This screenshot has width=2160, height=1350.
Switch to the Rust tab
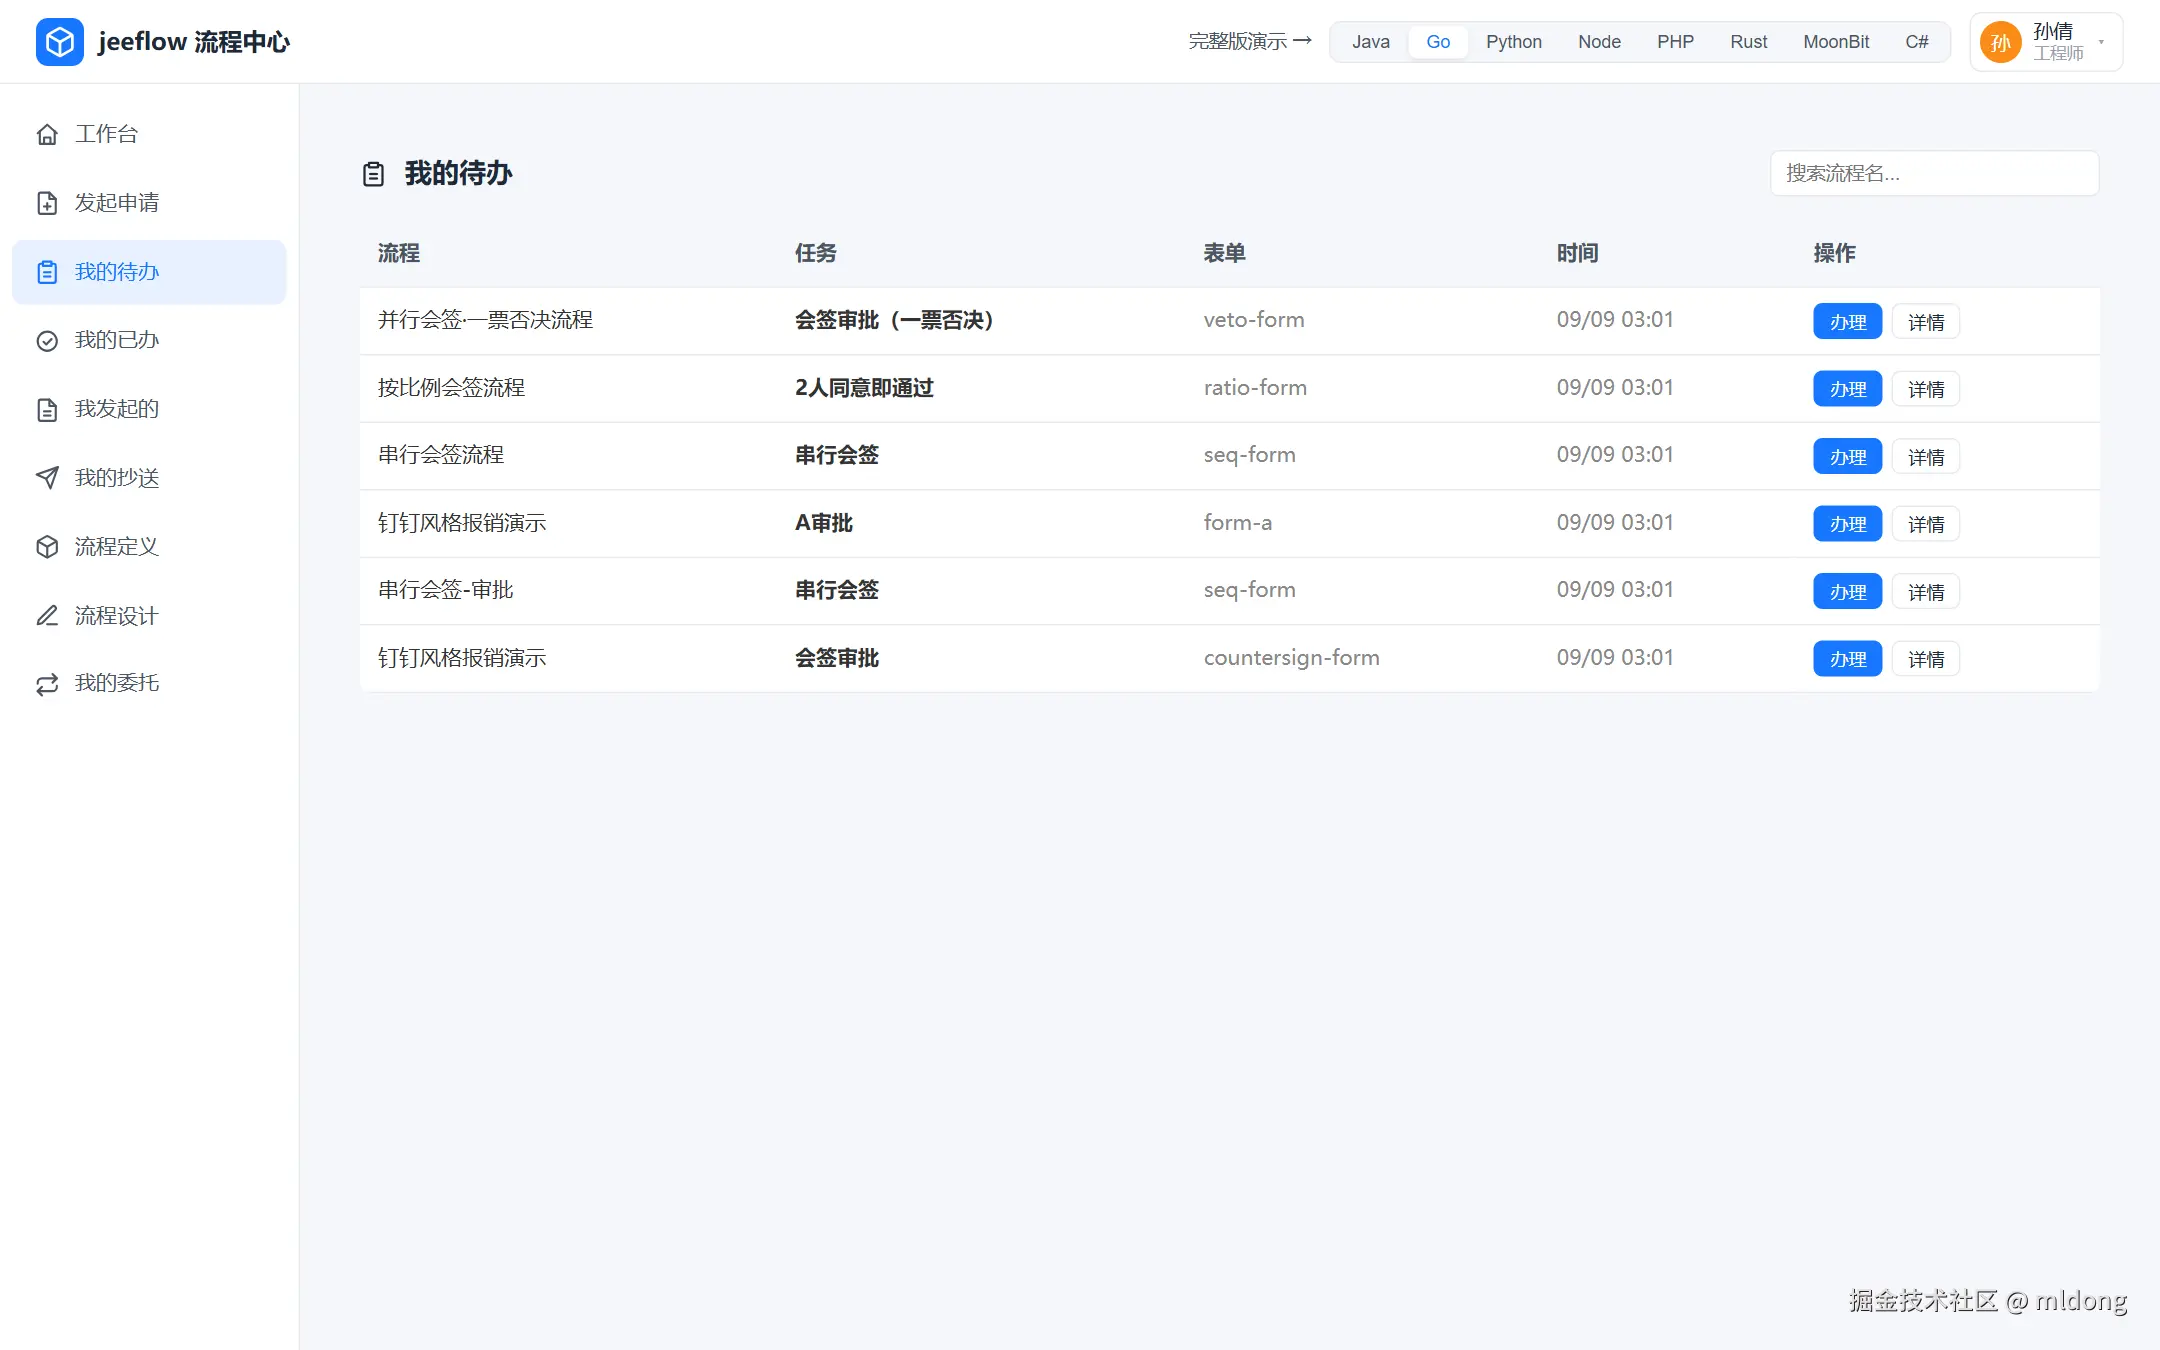pos(1749,42)
